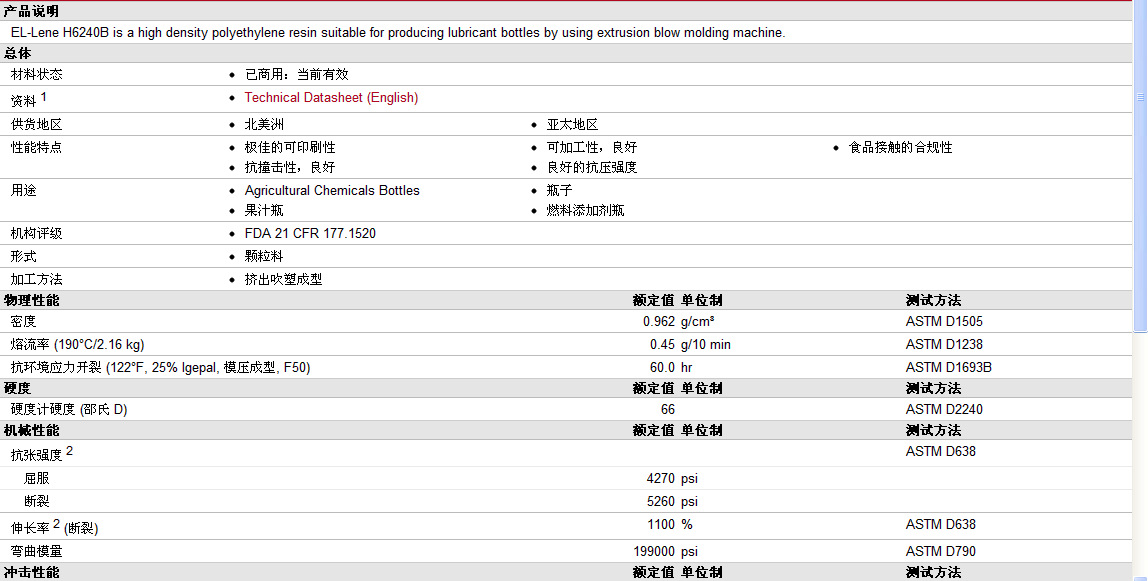Select the break value 5260
The image size is (1148, 581).
660,501
